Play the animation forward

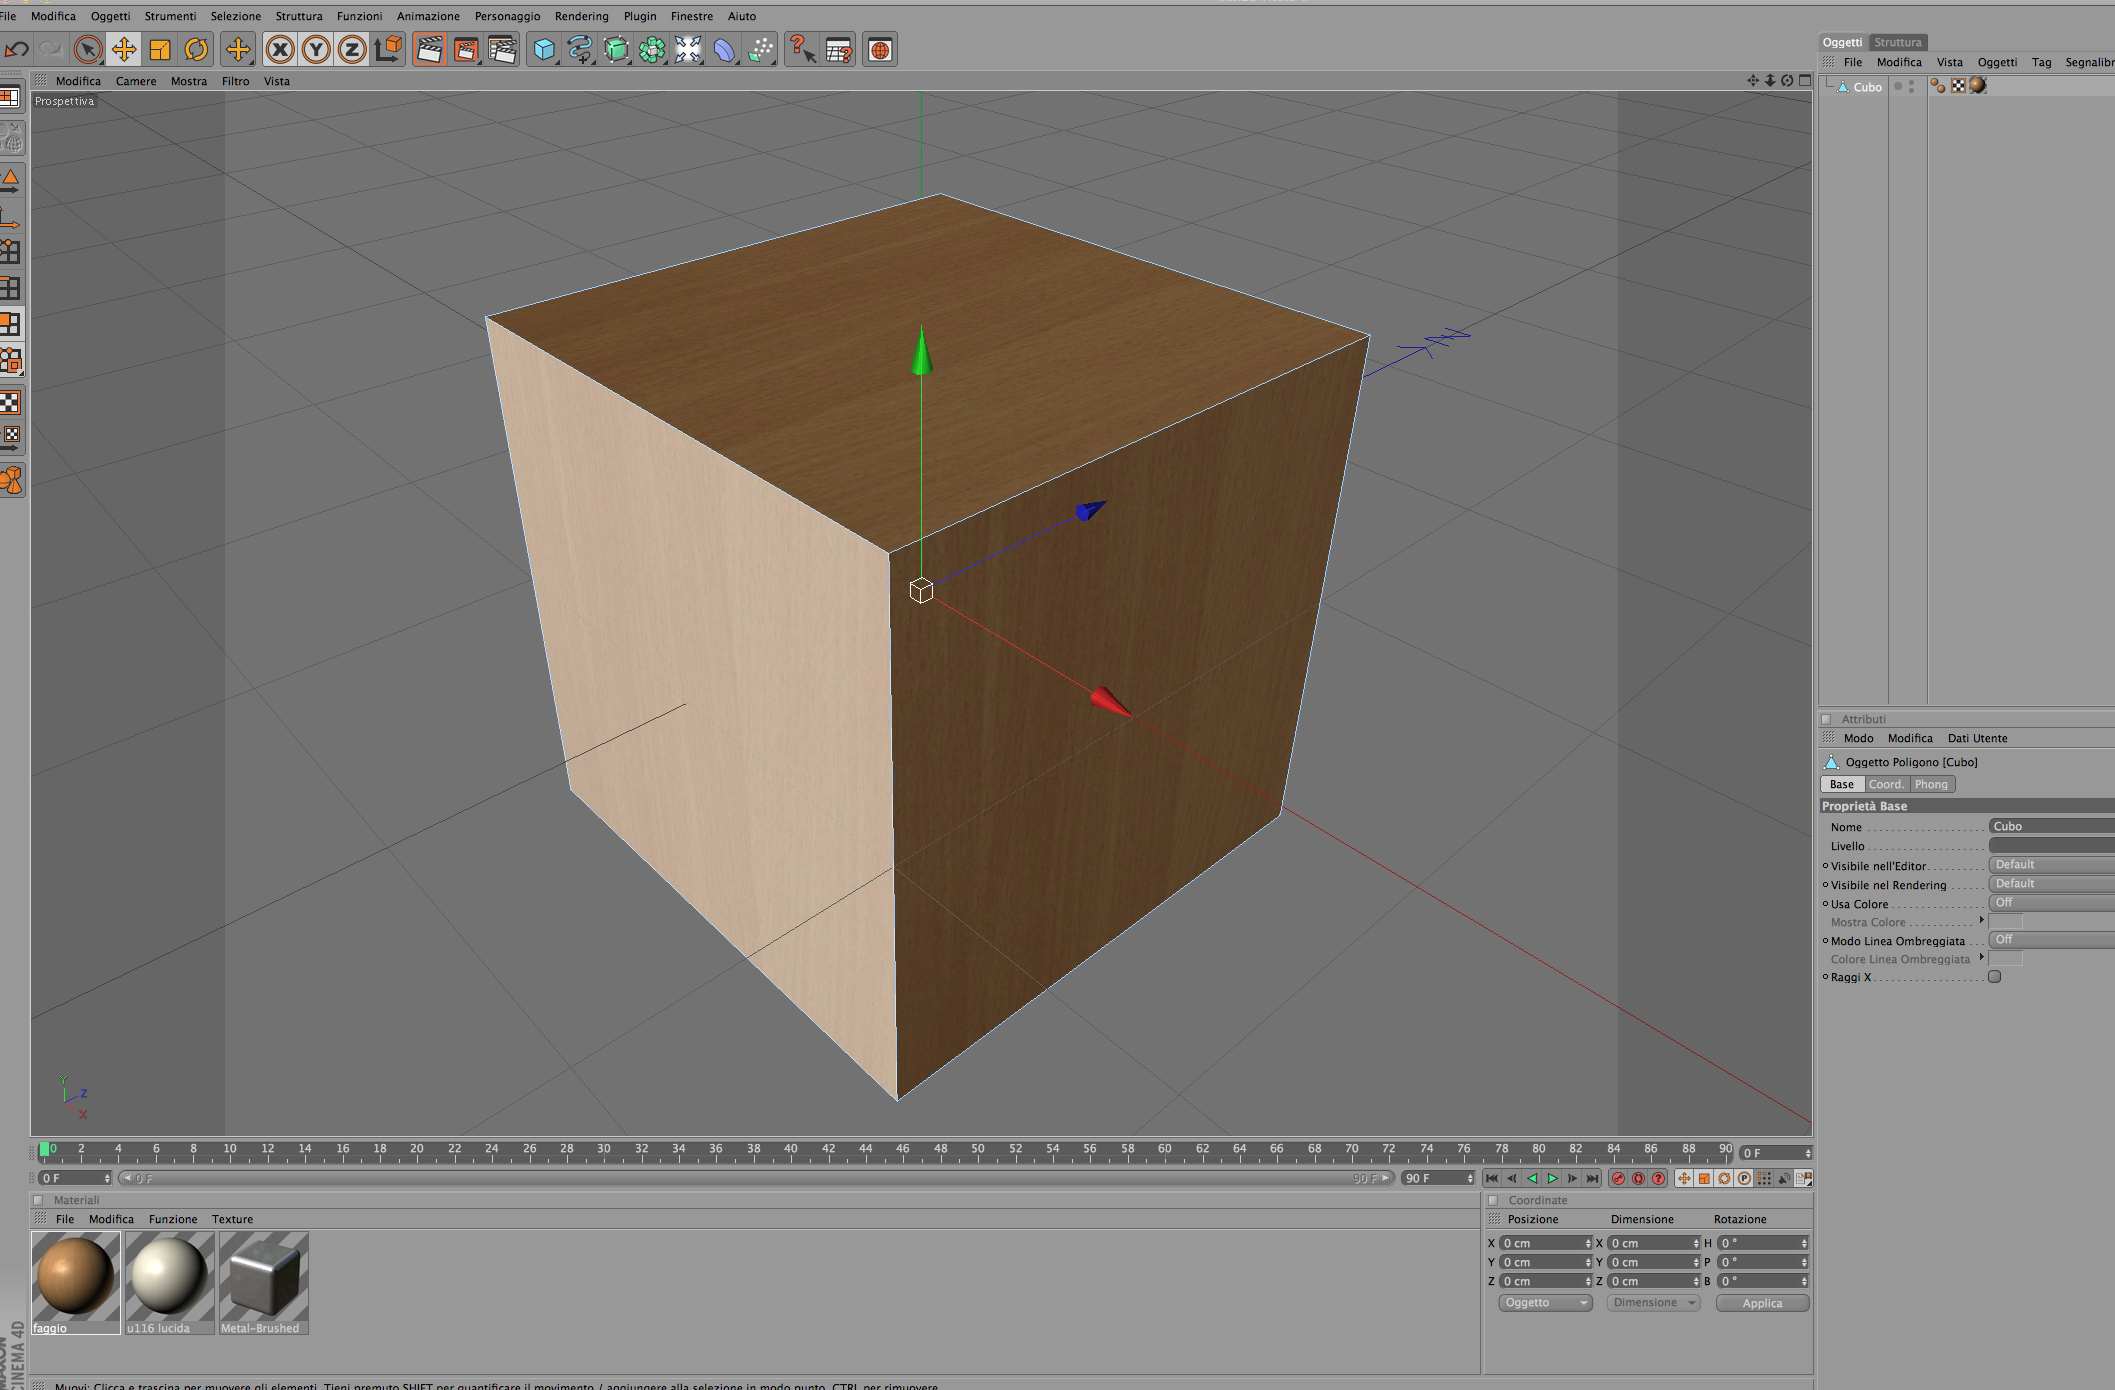pos(1552,1178)
